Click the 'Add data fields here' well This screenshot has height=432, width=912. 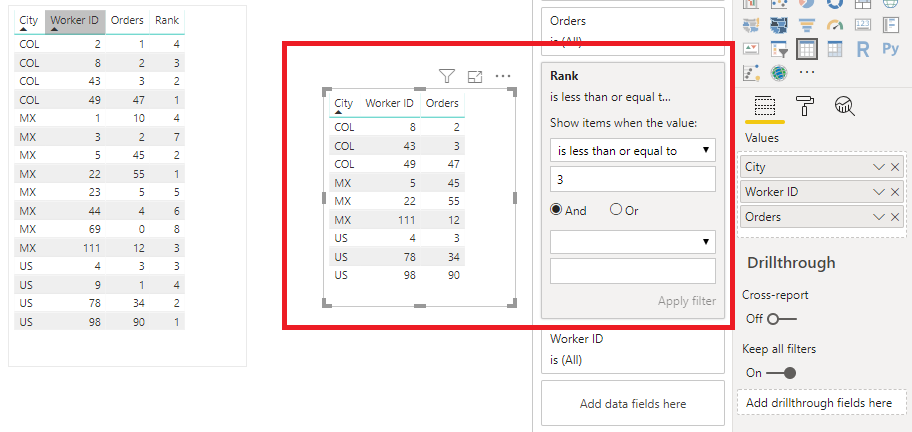tap(633, 404)
